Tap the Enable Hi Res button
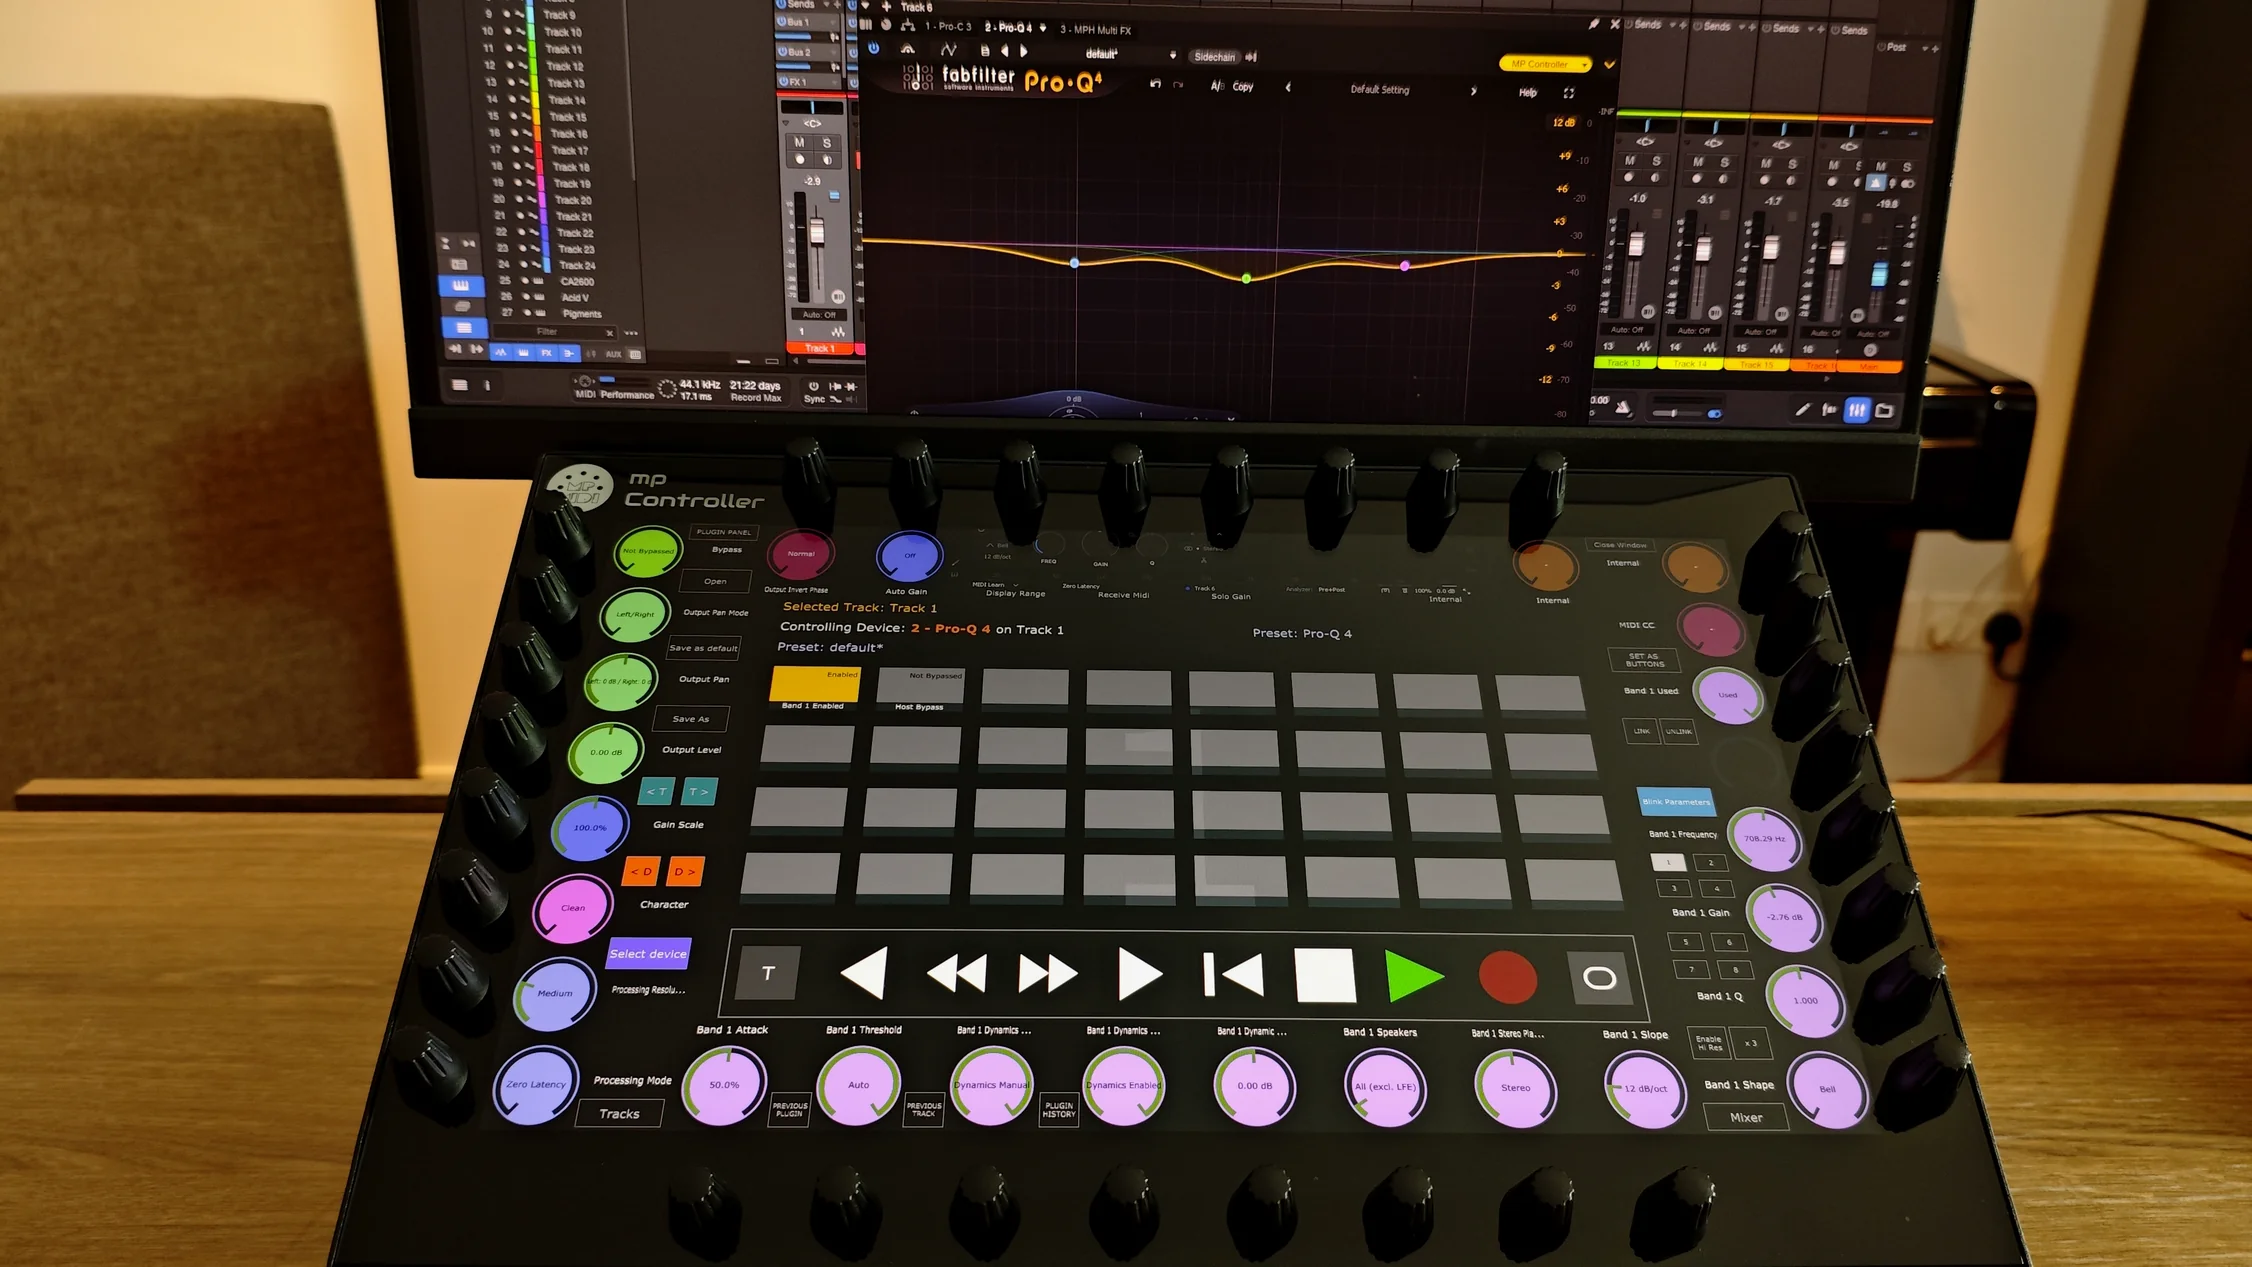 [x=1709, y=1043]
